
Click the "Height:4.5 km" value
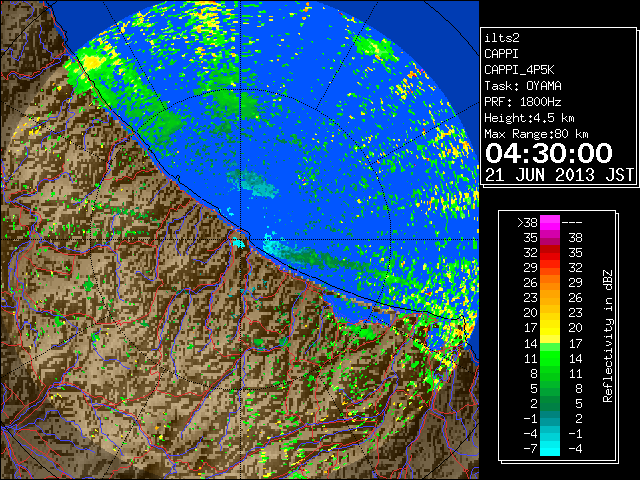[529, 118]
